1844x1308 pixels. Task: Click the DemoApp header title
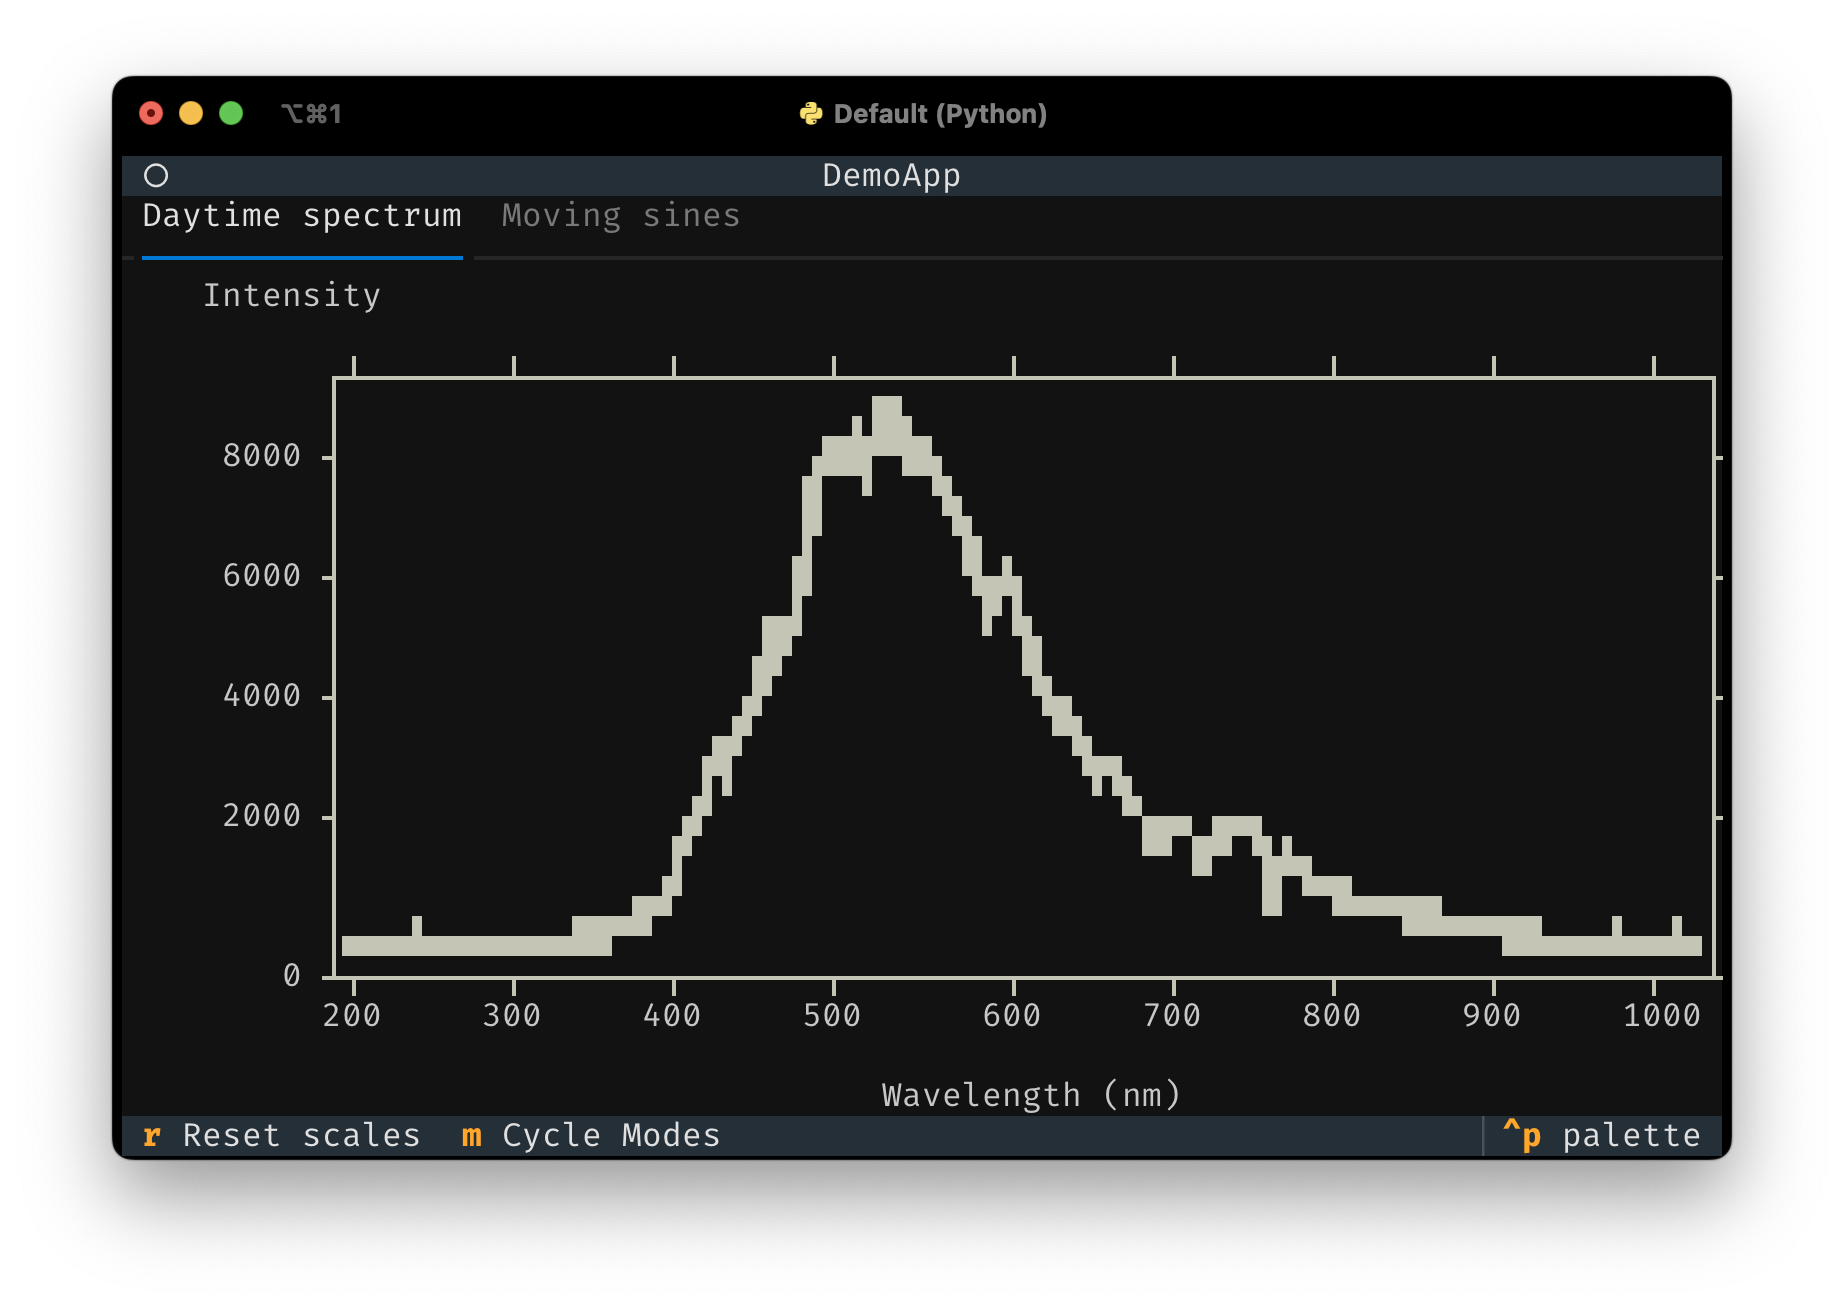891,176
